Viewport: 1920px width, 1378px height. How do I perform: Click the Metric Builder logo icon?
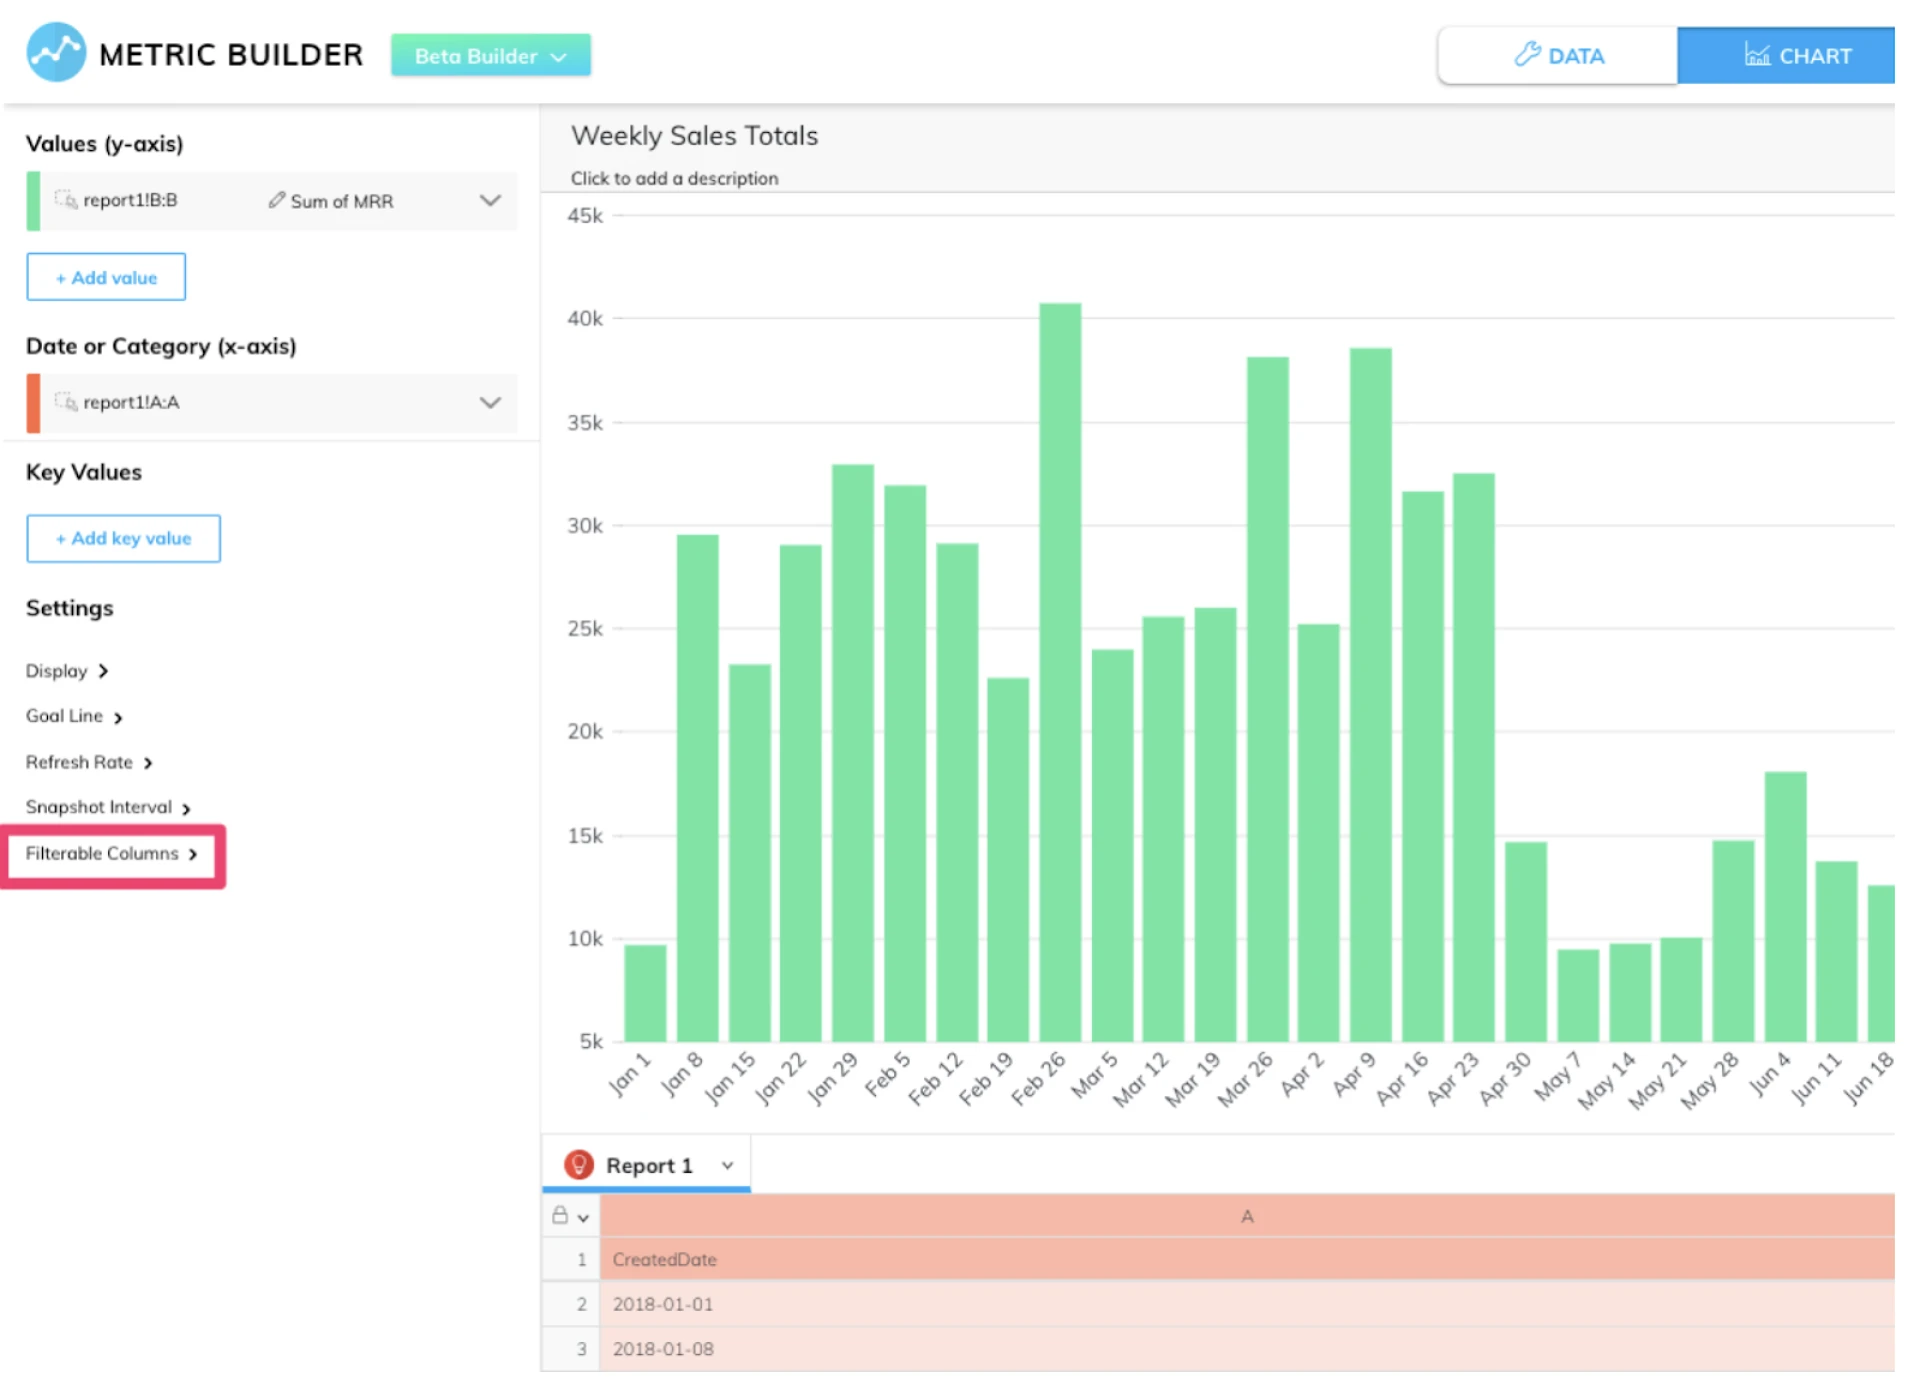tap(56, 53)
